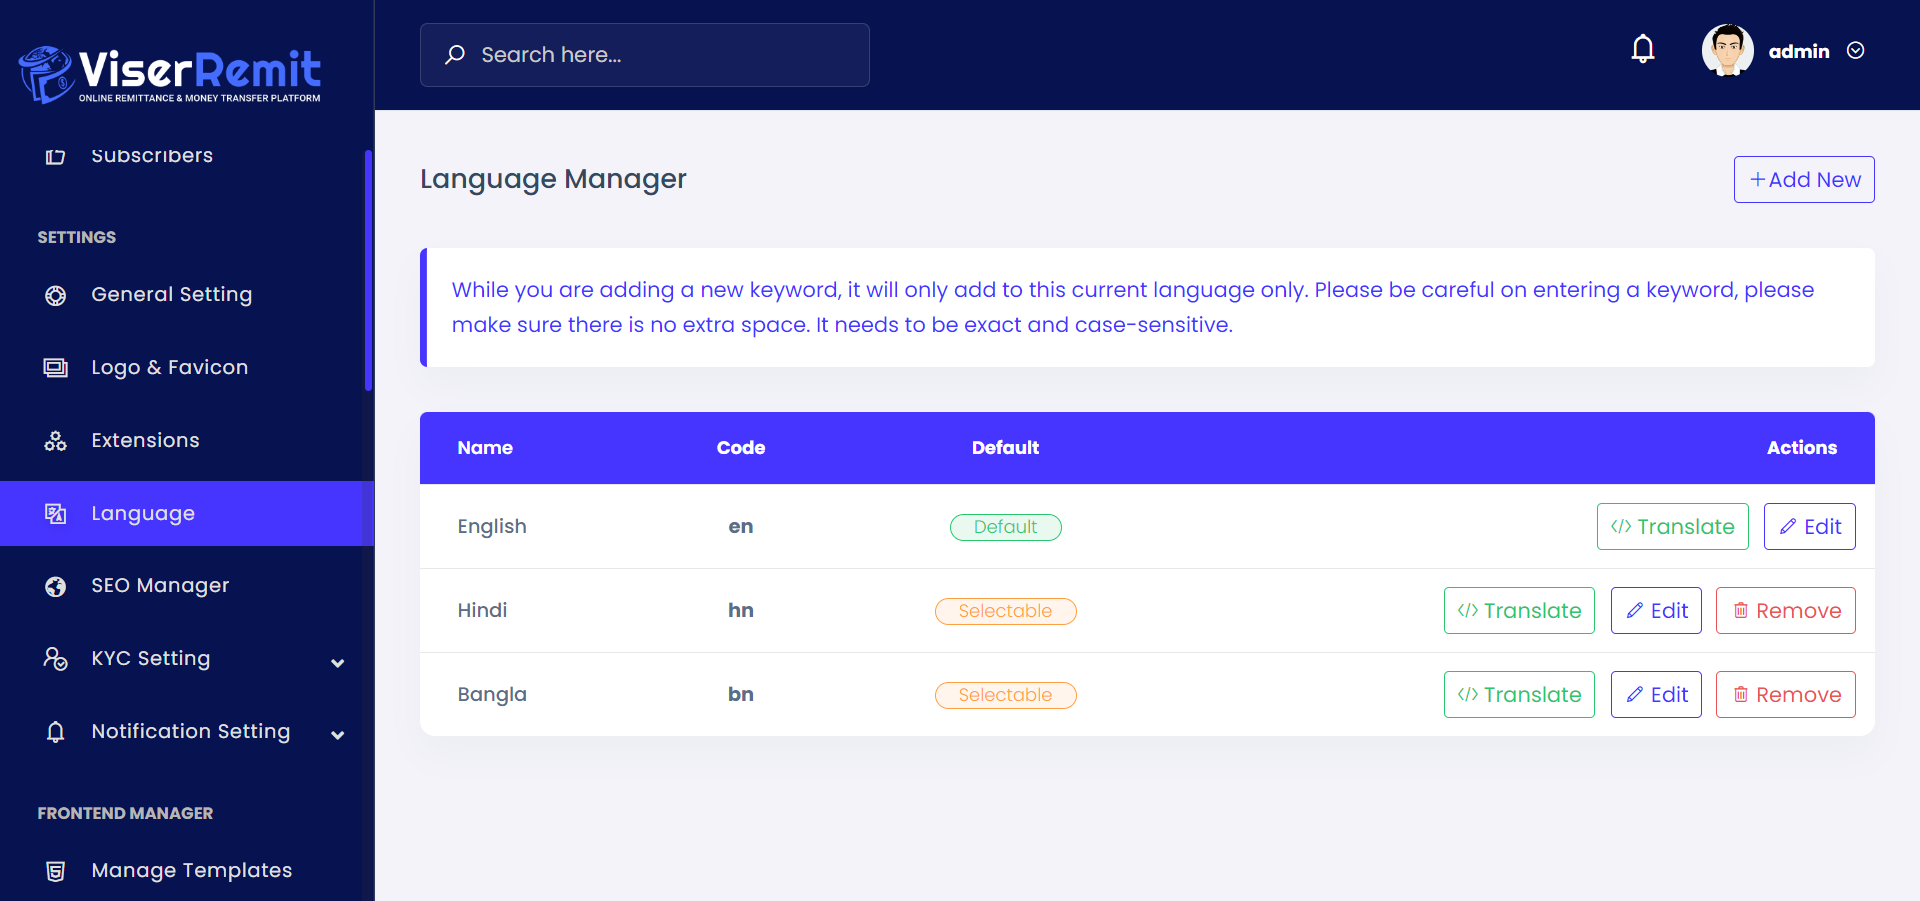Click the SEO Manager globe icon
Screen dimensions: 1920x901
coord(56,586)
